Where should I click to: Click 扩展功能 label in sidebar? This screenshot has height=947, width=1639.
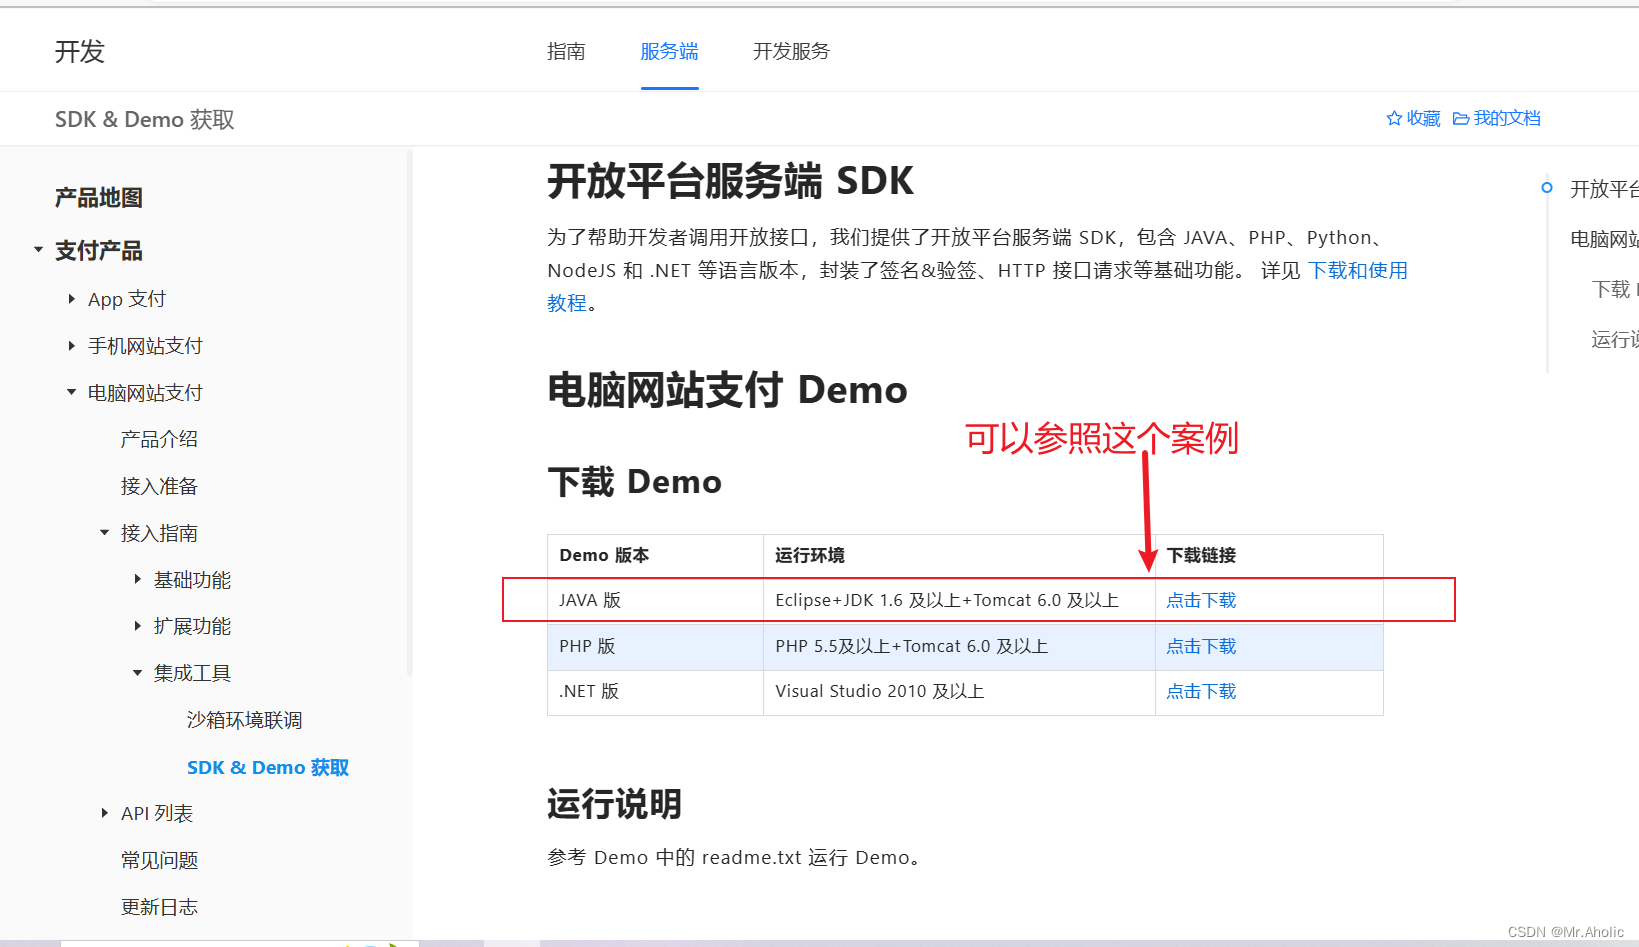pyautogui.click(x=192, y=626)
